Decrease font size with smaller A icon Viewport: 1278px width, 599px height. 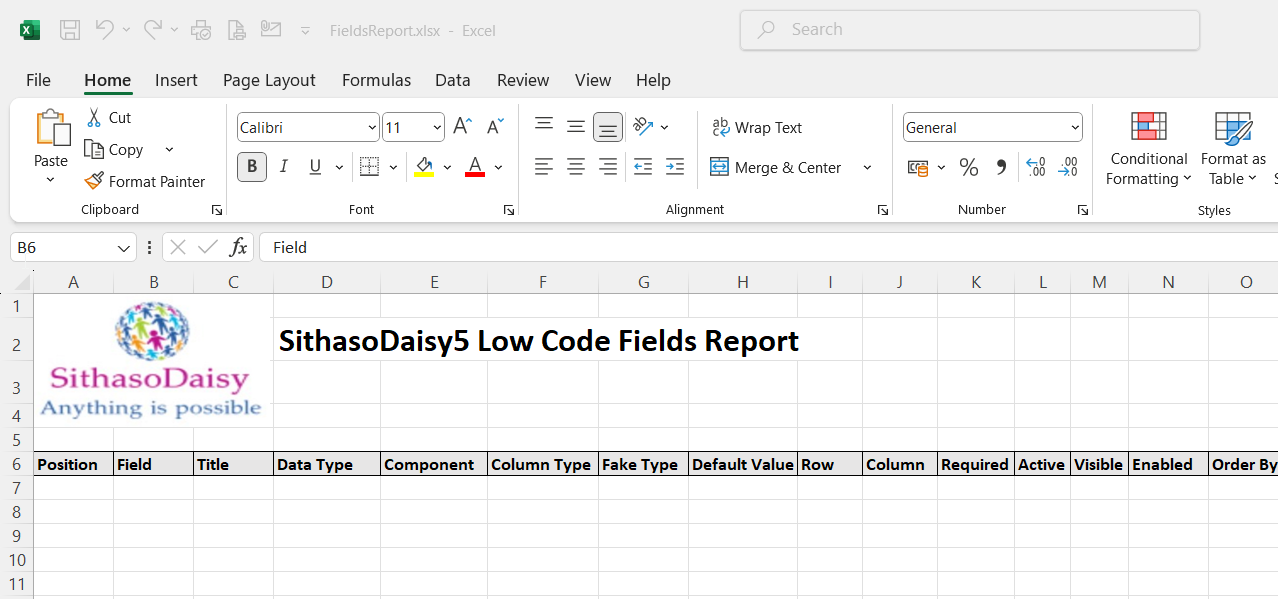pyautogui.click(x=495, y=126)
